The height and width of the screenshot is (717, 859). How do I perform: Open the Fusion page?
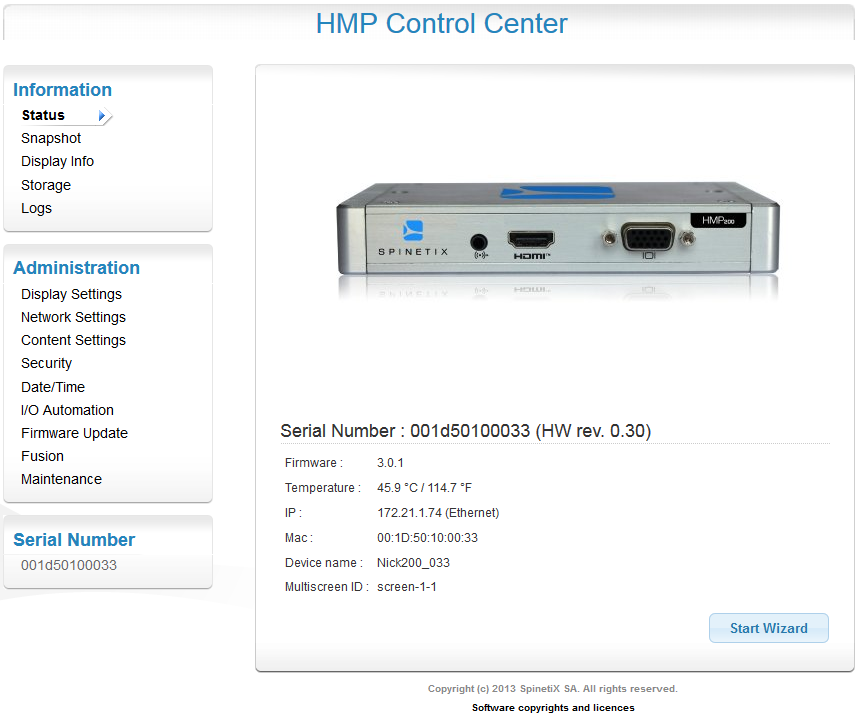43,456
